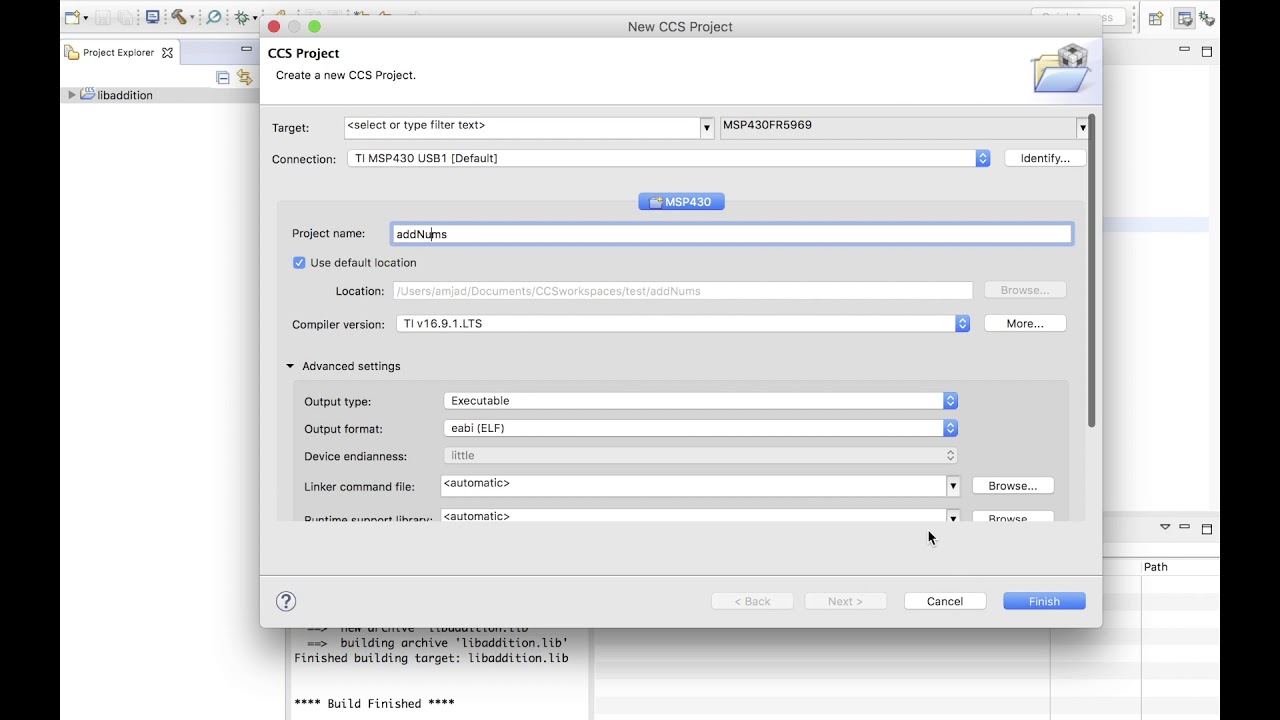
Task: Open the Target family filter dropdown arrow
Action: pos(707,128)
